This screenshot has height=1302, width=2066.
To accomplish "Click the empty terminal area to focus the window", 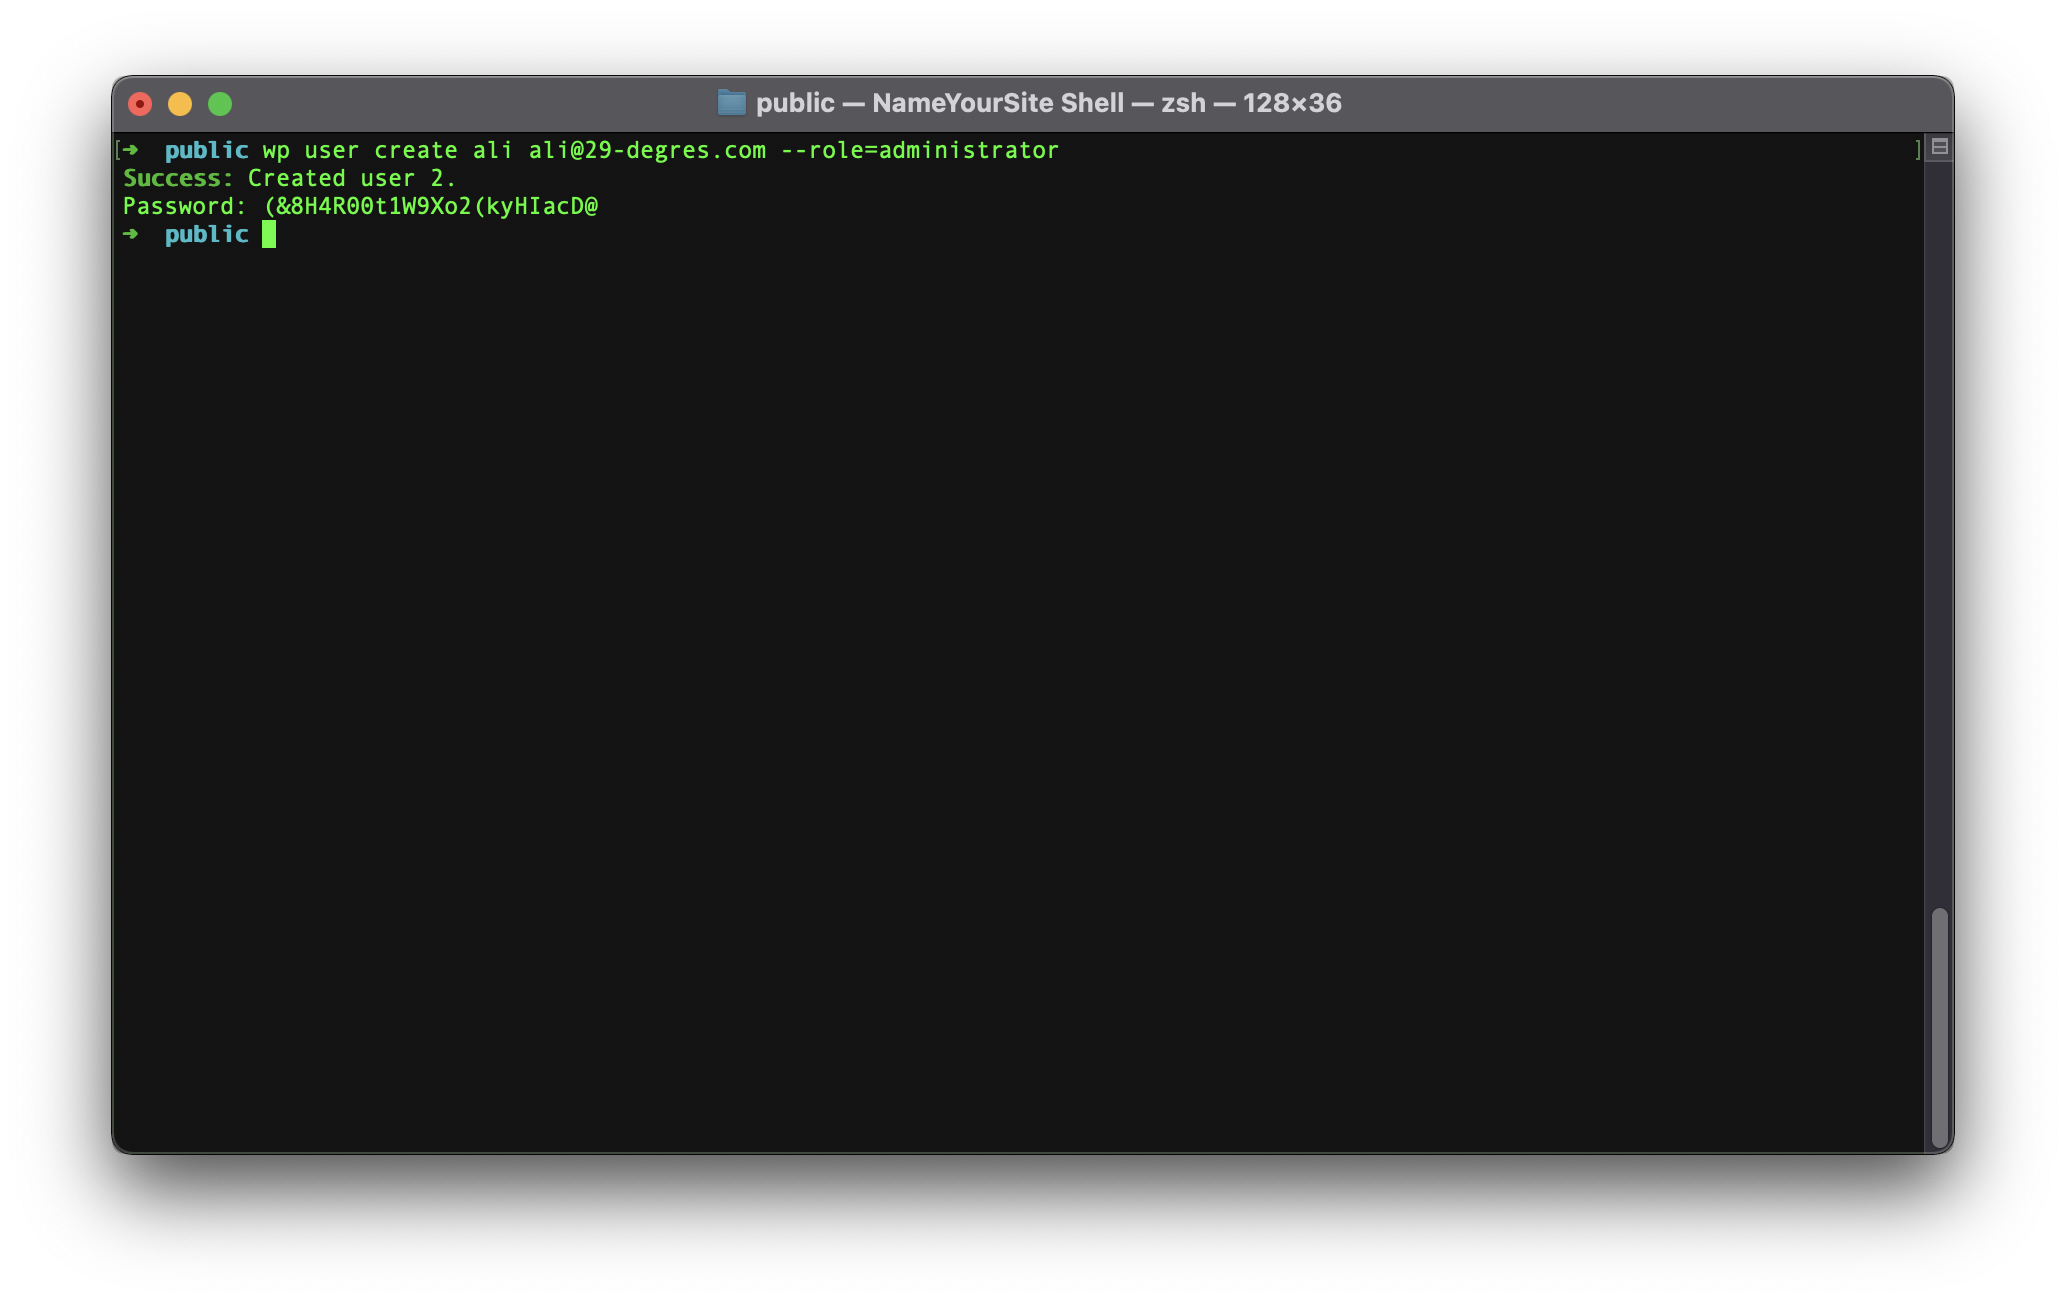I will click(1000, 700).
